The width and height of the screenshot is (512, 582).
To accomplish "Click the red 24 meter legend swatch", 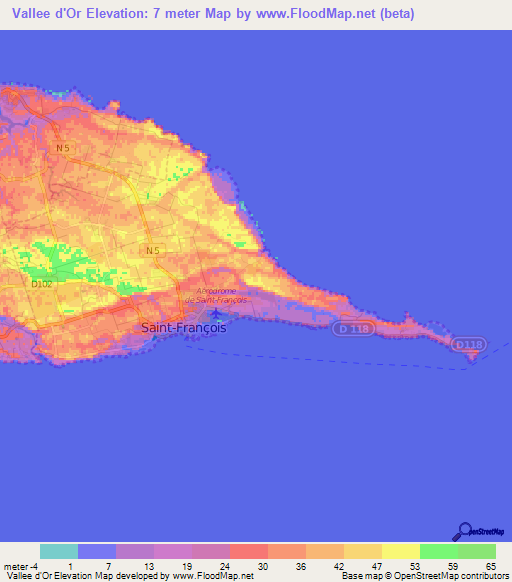I will (x=249, y=552).
